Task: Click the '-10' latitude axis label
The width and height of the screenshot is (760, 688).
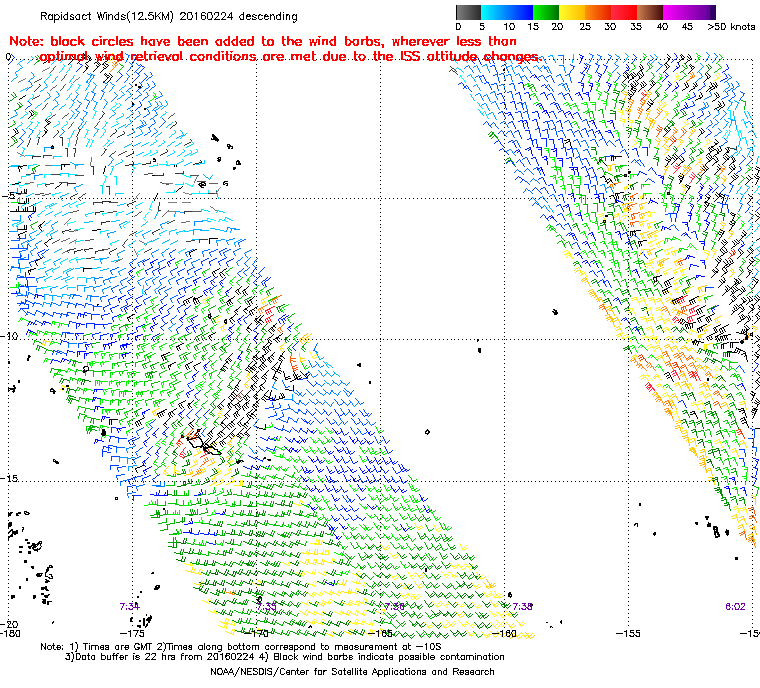Action: [x=9, y=336]
